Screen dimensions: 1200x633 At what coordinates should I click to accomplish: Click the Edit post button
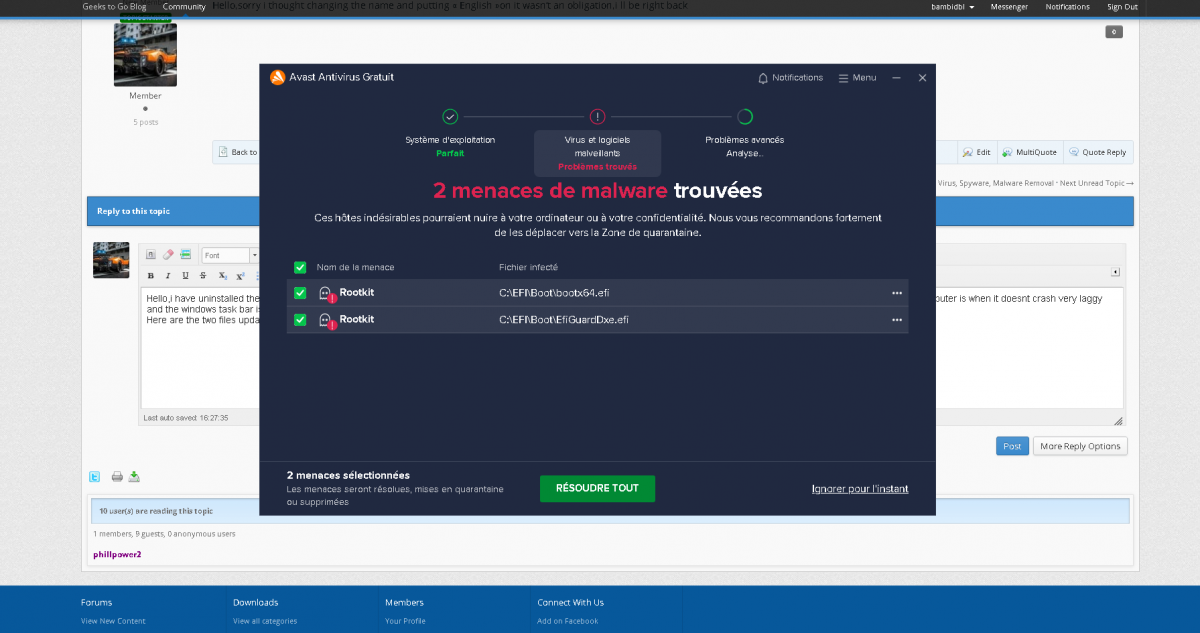[976, 152]
